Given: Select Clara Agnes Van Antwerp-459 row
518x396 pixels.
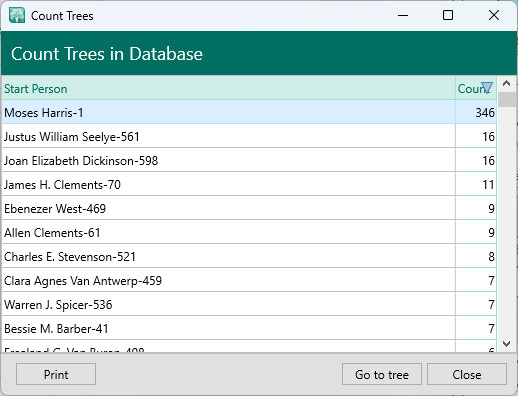Looking at the screenshot, I should (249, 280).
